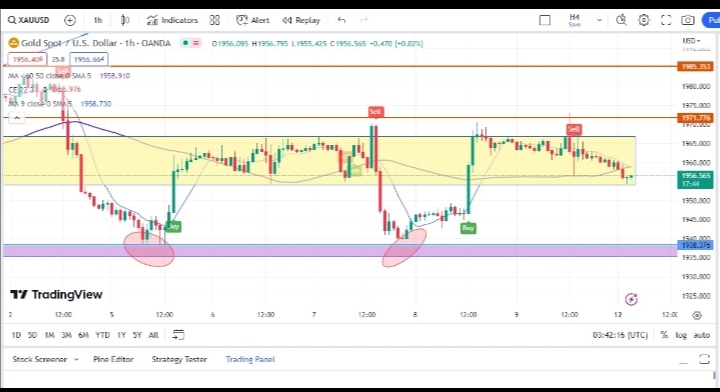Enter fullscreen mode icon
The width and height of the screenshot is (720, 392).
pyautogui.click(x=666, y=20)
